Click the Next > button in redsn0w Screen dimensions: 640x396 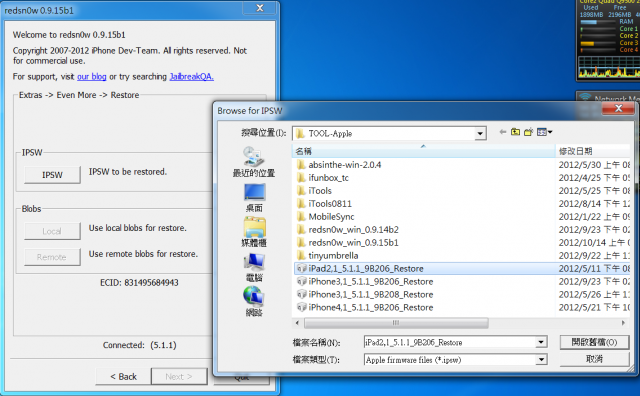[179, 376]
